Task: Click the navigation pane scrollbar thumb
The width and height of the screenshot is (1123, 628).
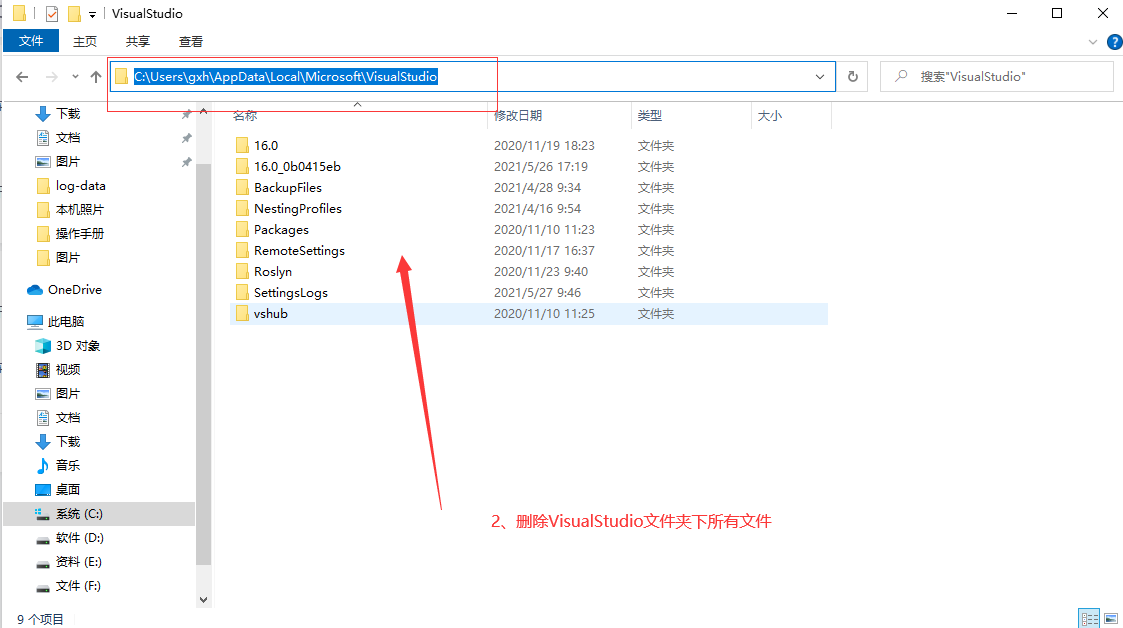Action: [x=203, y=364]
